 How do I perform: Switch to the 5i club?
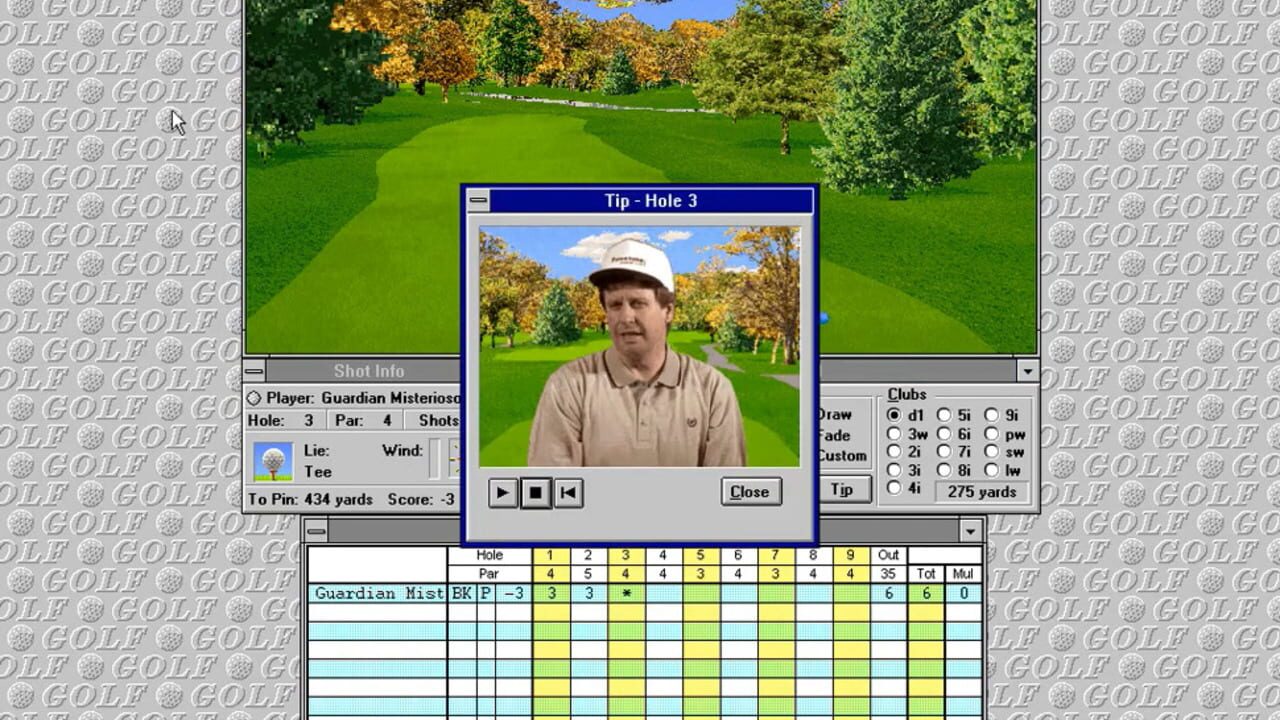click(x=954, y=415)
